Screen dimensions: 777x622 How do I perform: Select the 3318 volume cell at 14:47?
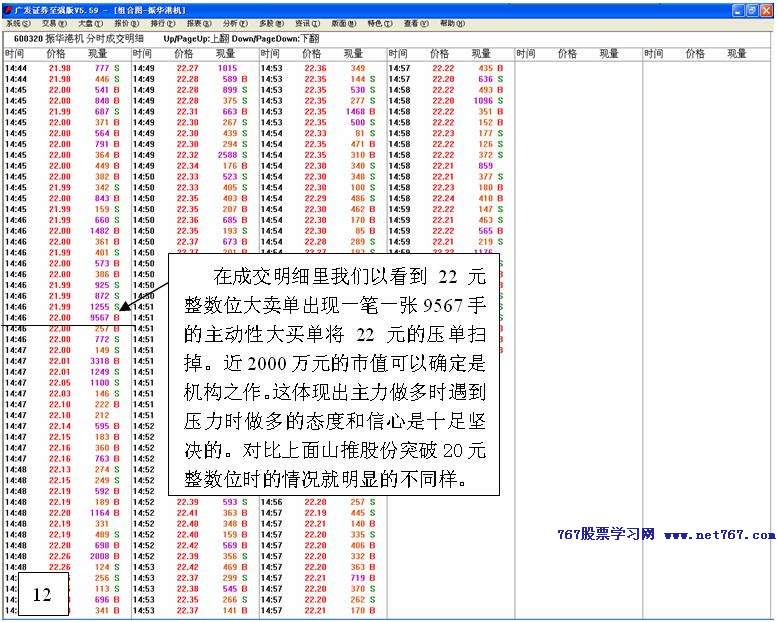(100, 361)
